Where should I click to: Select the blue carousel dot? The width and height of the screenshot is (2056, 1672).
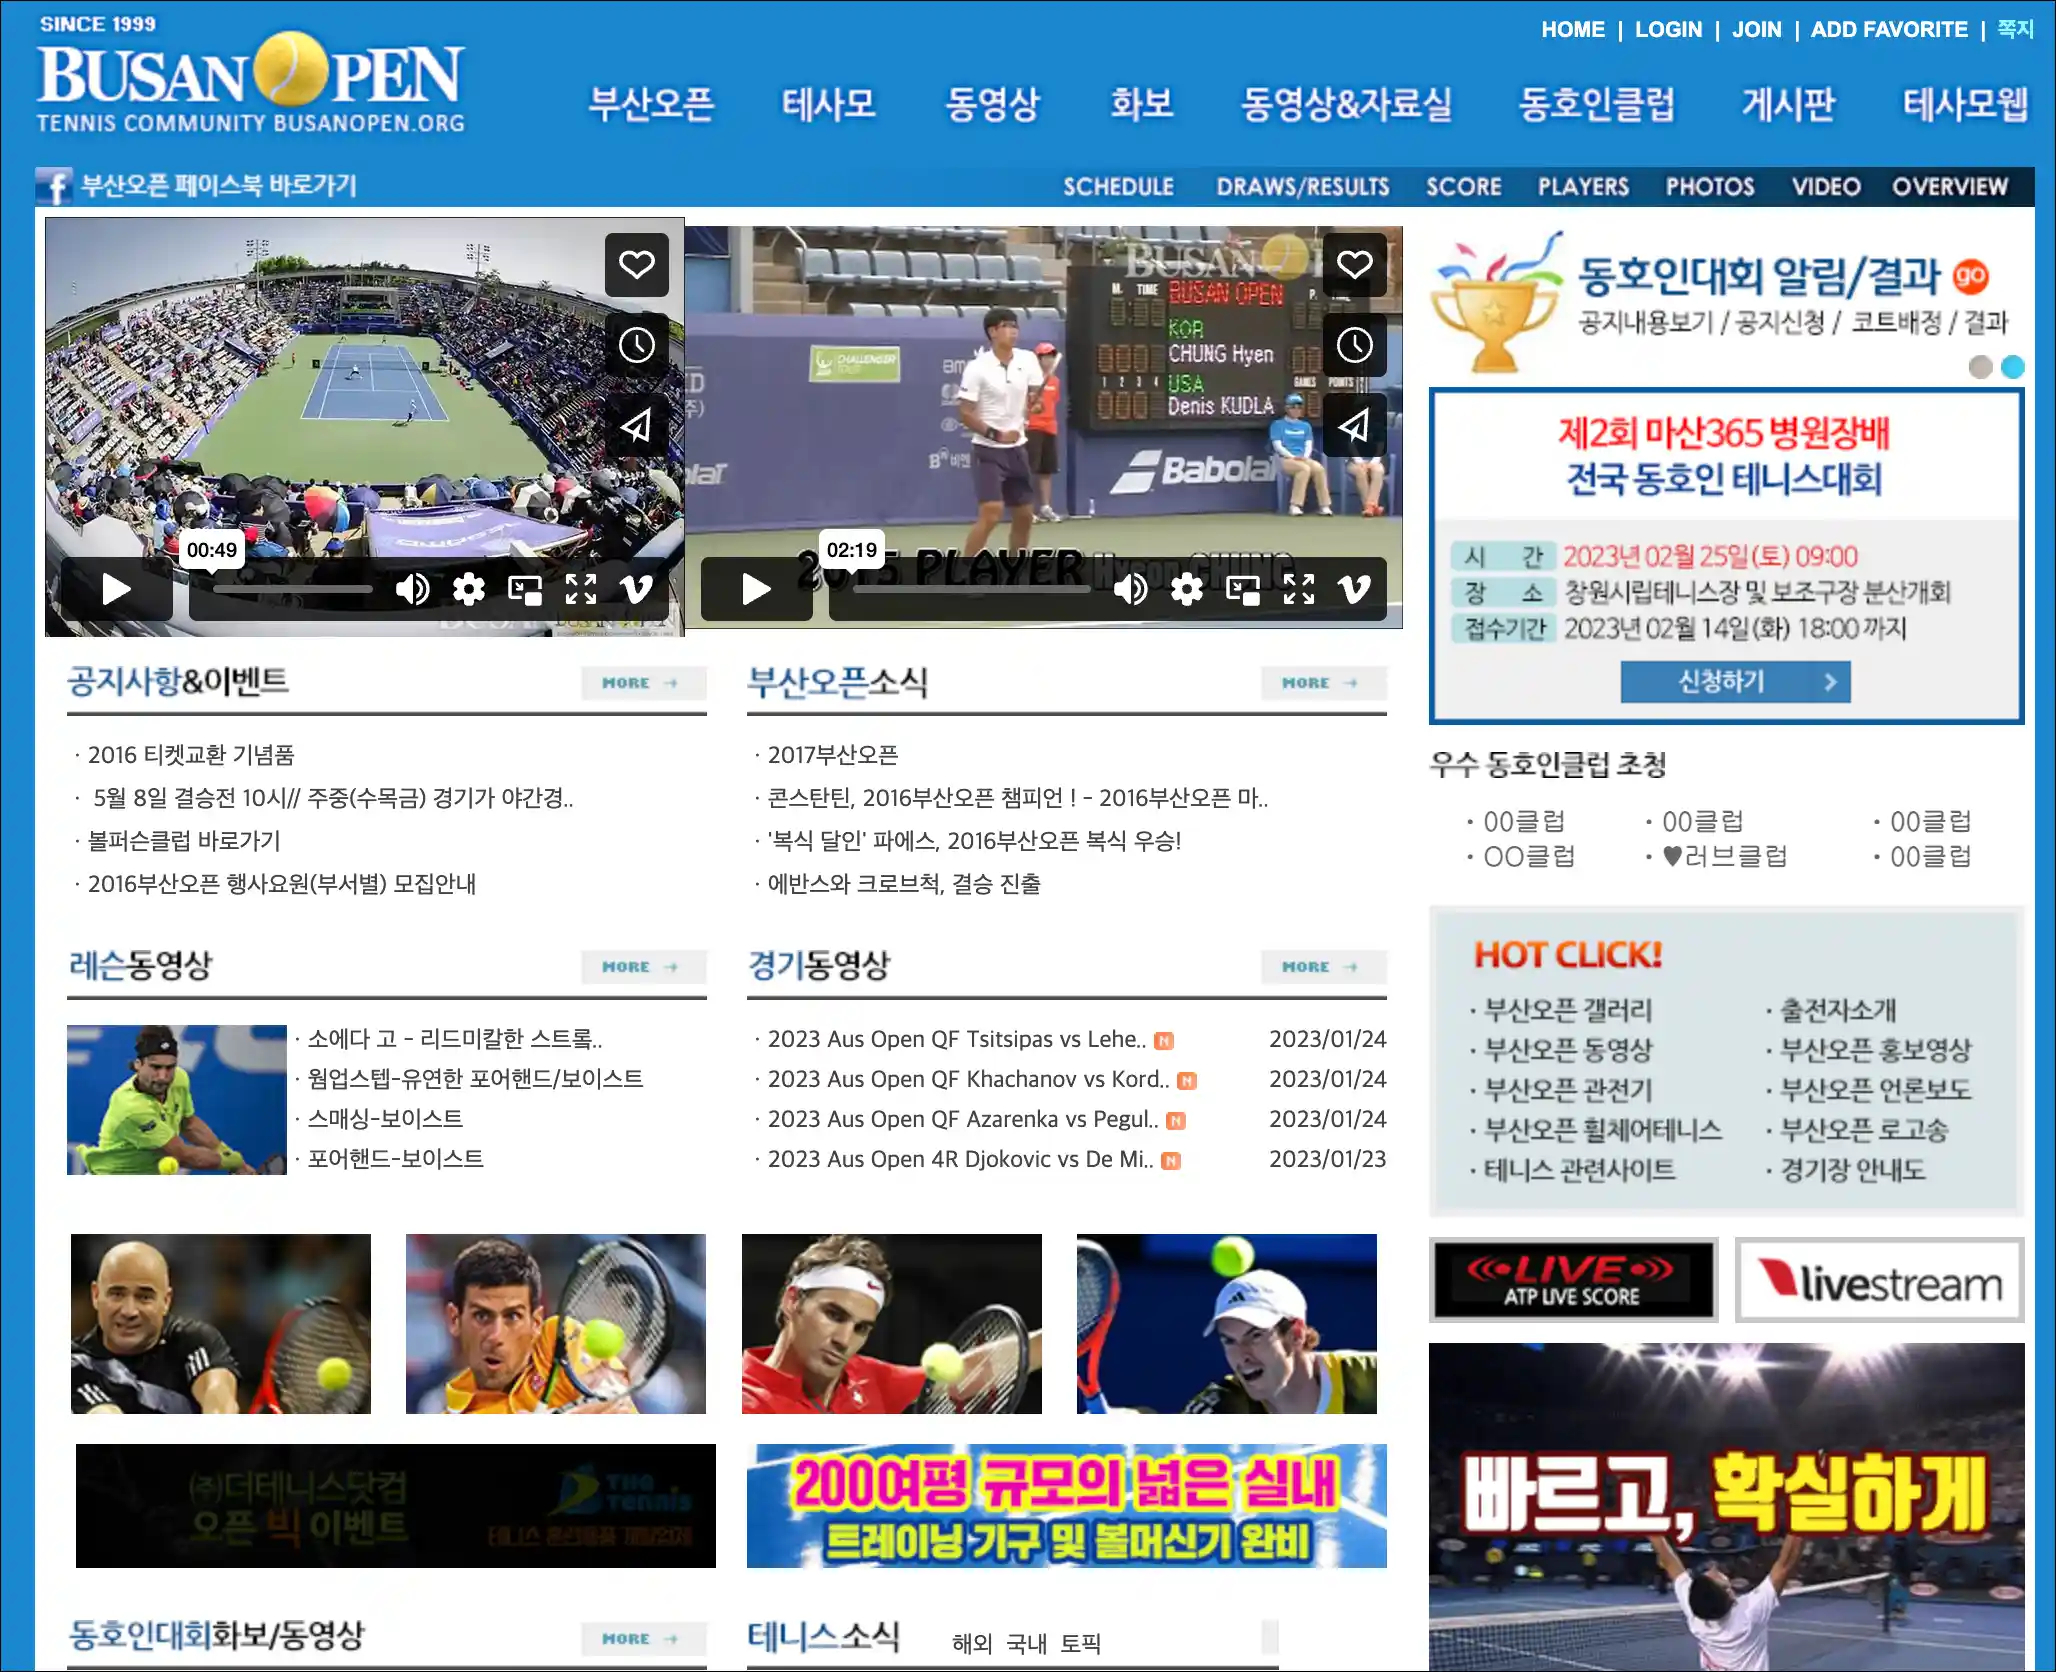click(2013, 367)
